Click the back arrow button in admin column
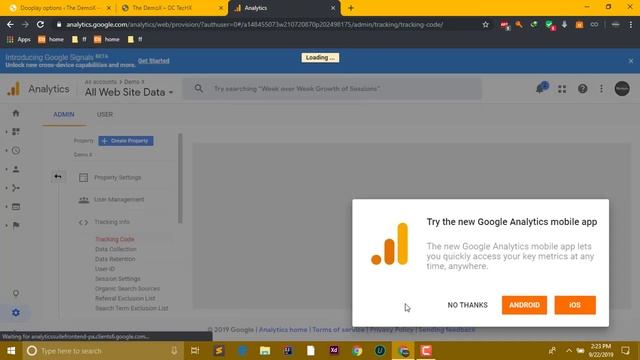The width and height of the screenshot is (640, 360). (58, 176)
